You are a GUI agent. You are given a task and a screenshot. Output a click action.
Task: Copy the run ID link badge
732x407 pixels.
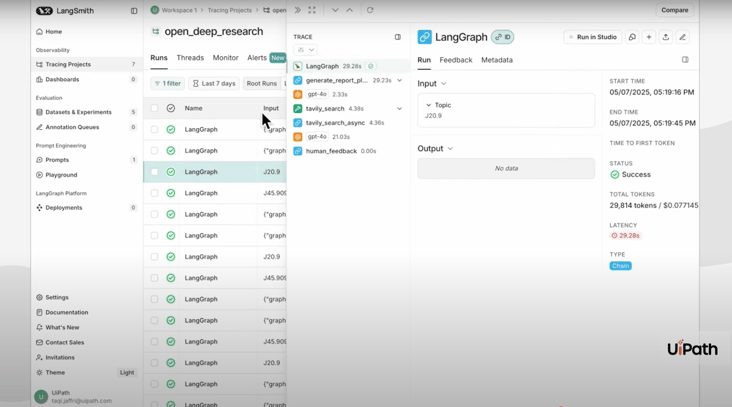click(503, 37)
